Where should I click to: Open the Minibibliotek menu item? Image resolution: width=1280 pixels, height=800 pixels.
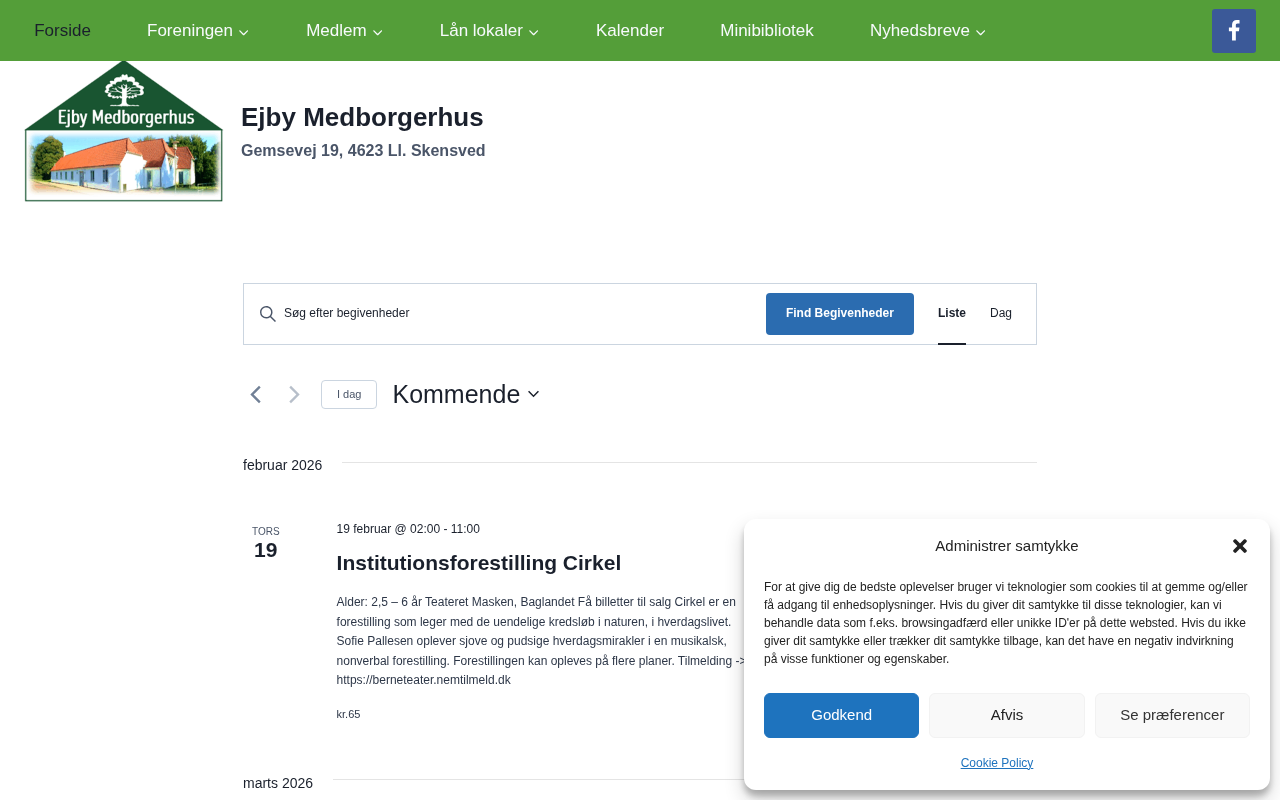point(767,31)
